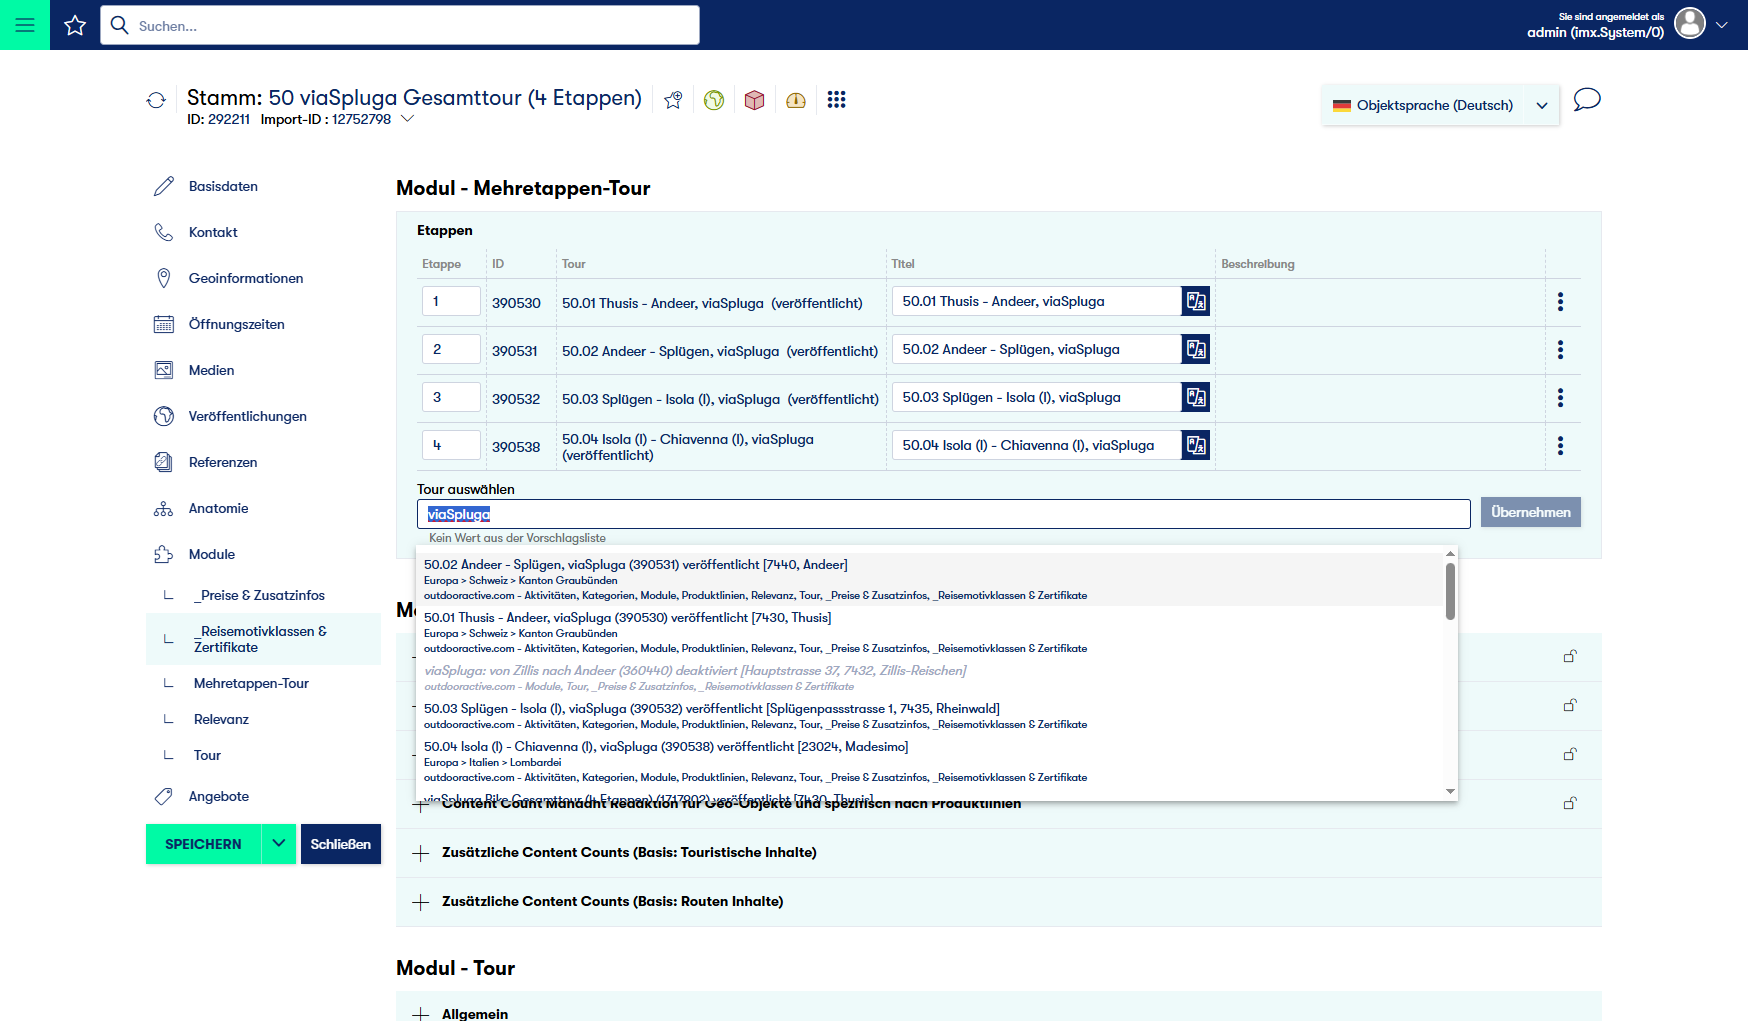
Task: Choose deactivated suggestion viaSpluga von Zillis
Action: 930,678
